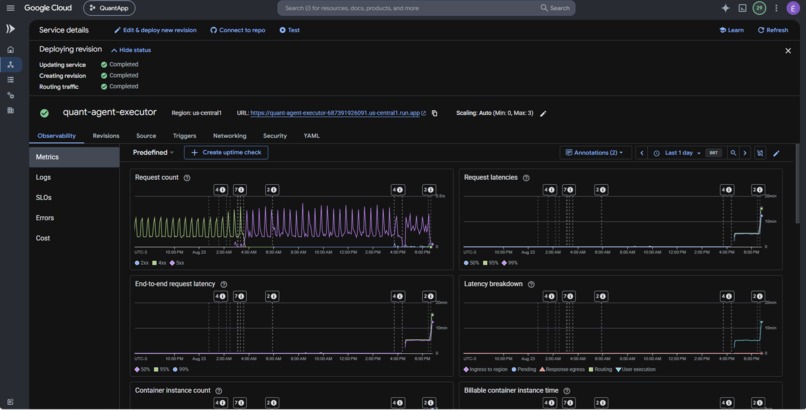This screenshot has height=410, width=806.
Task: Show help for Latency breakdown chart
Action: click(x=531, y=284)
